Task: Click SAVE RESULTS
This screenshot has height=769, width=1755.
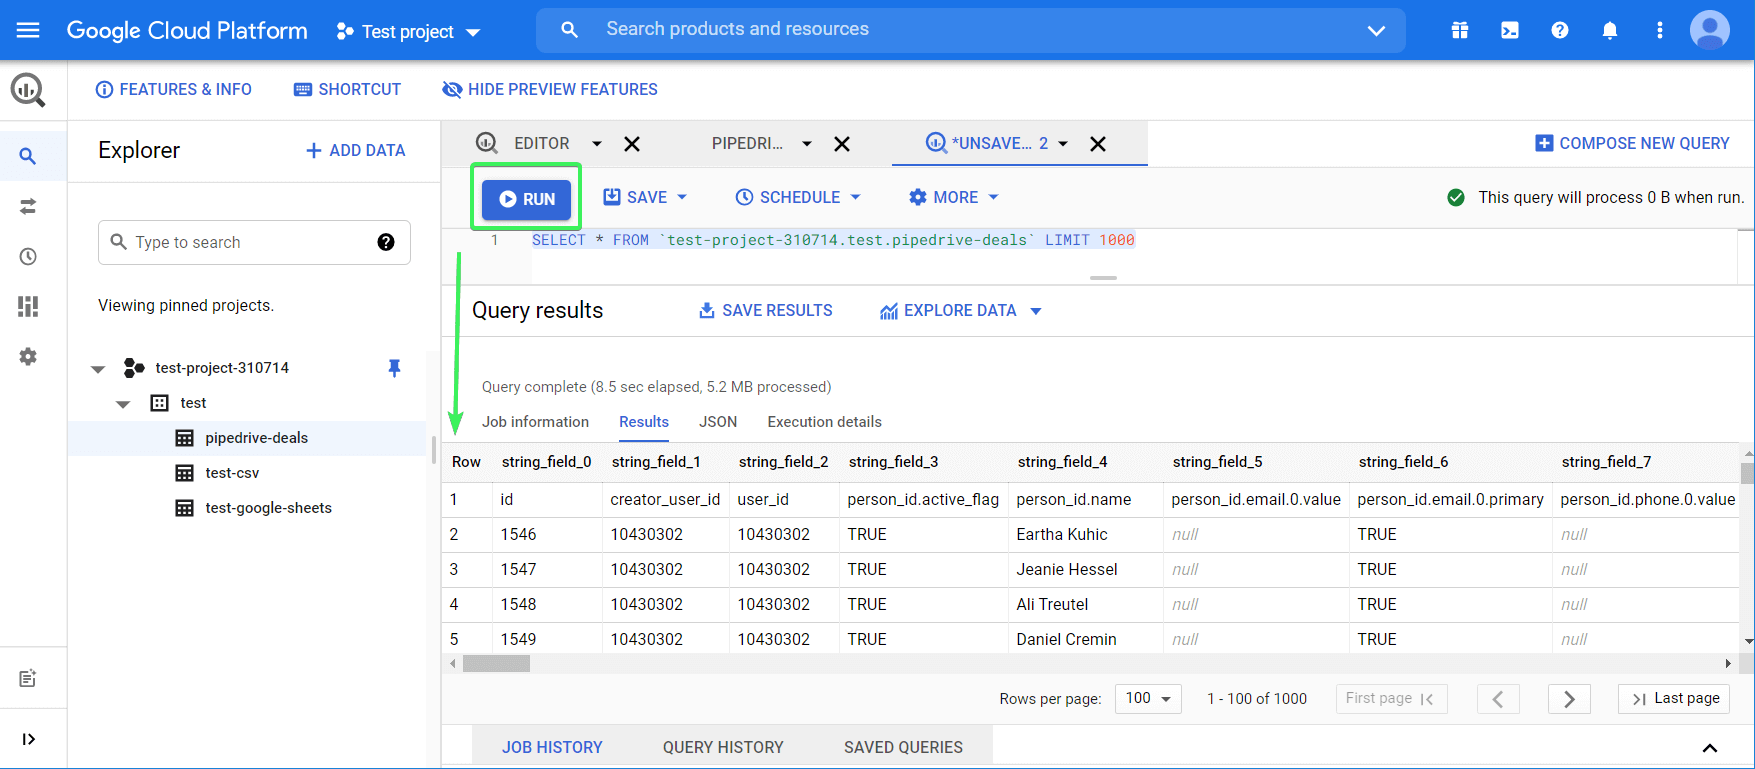Action: 766,311
